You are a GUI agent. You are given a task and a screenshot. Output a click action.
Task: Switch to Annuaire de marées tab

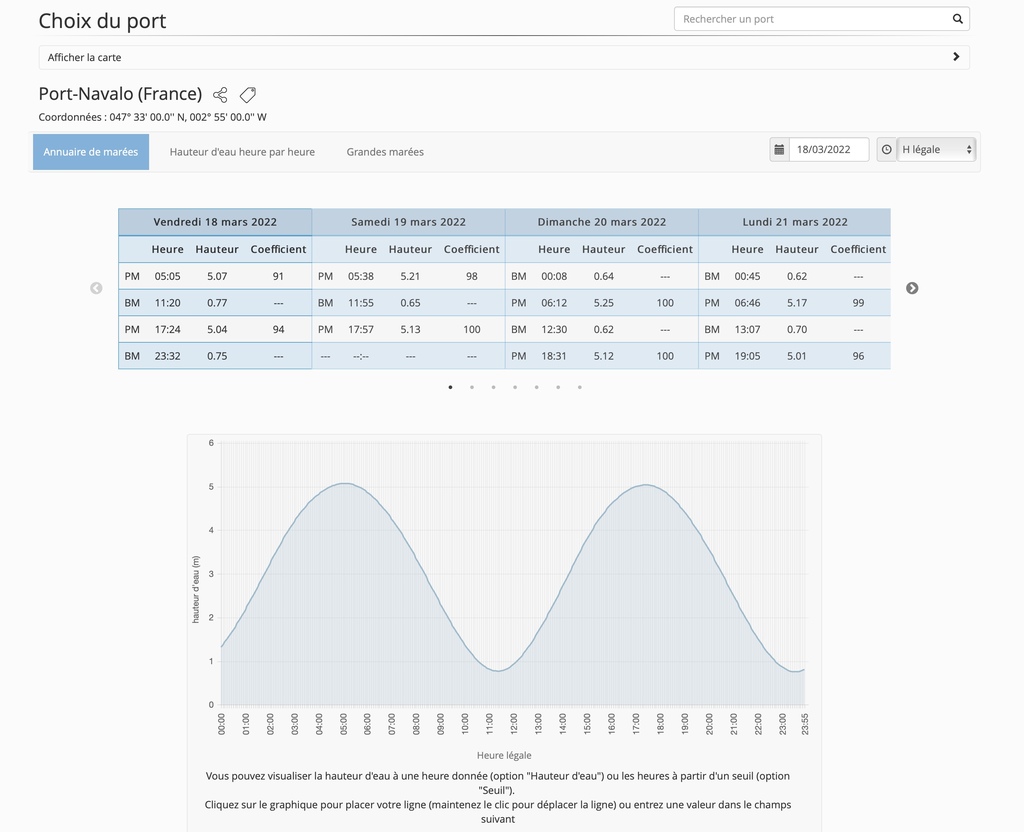(x=91, y=152)
